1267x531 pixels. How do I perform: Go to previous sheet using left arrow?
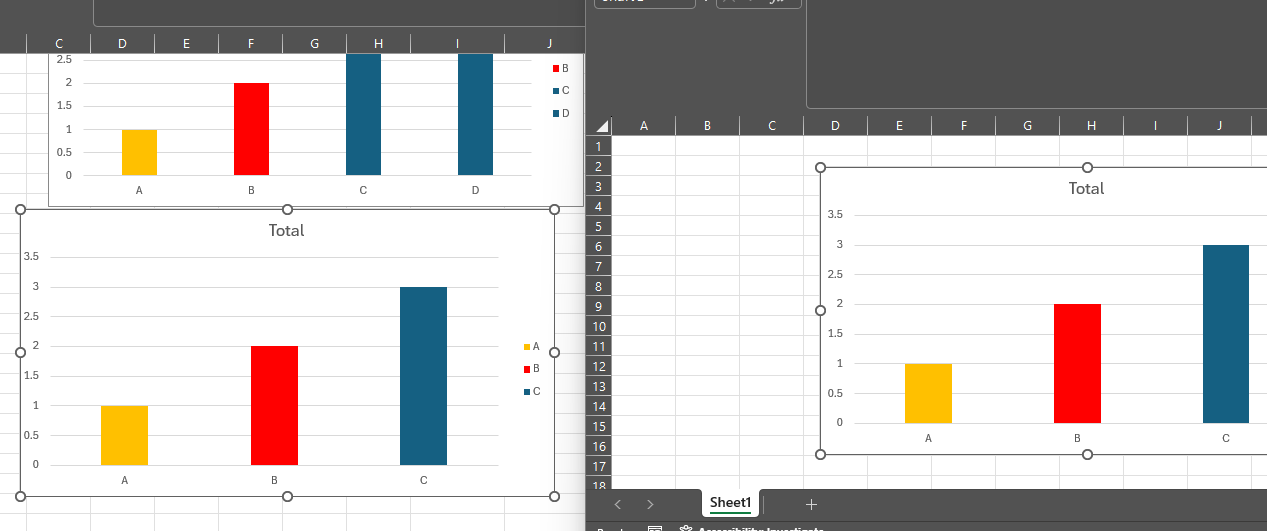coord(618,504)
